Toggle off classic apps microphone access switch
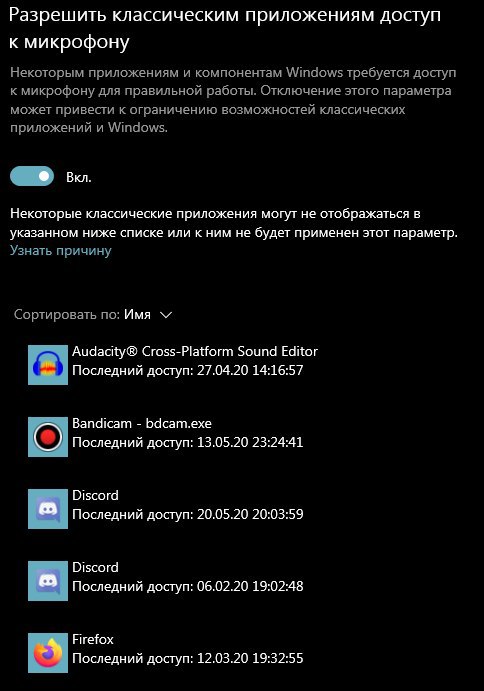This screenshot has height=691, width=484. click(32, 176)
